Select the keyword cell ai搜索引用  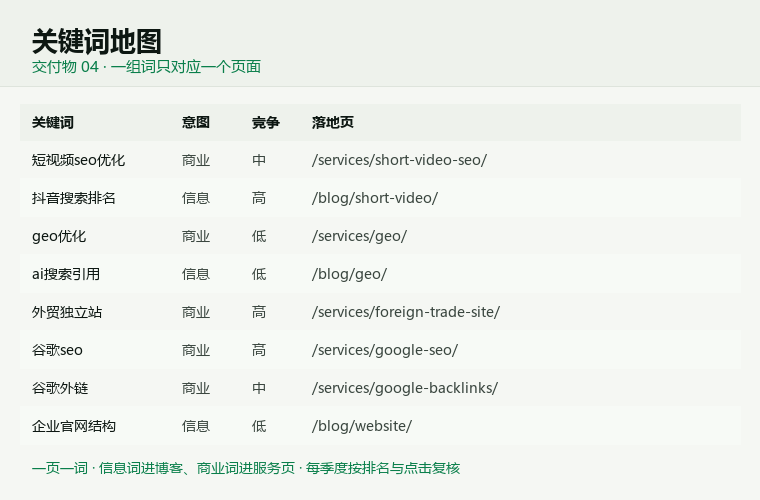[x=66, y=274]
